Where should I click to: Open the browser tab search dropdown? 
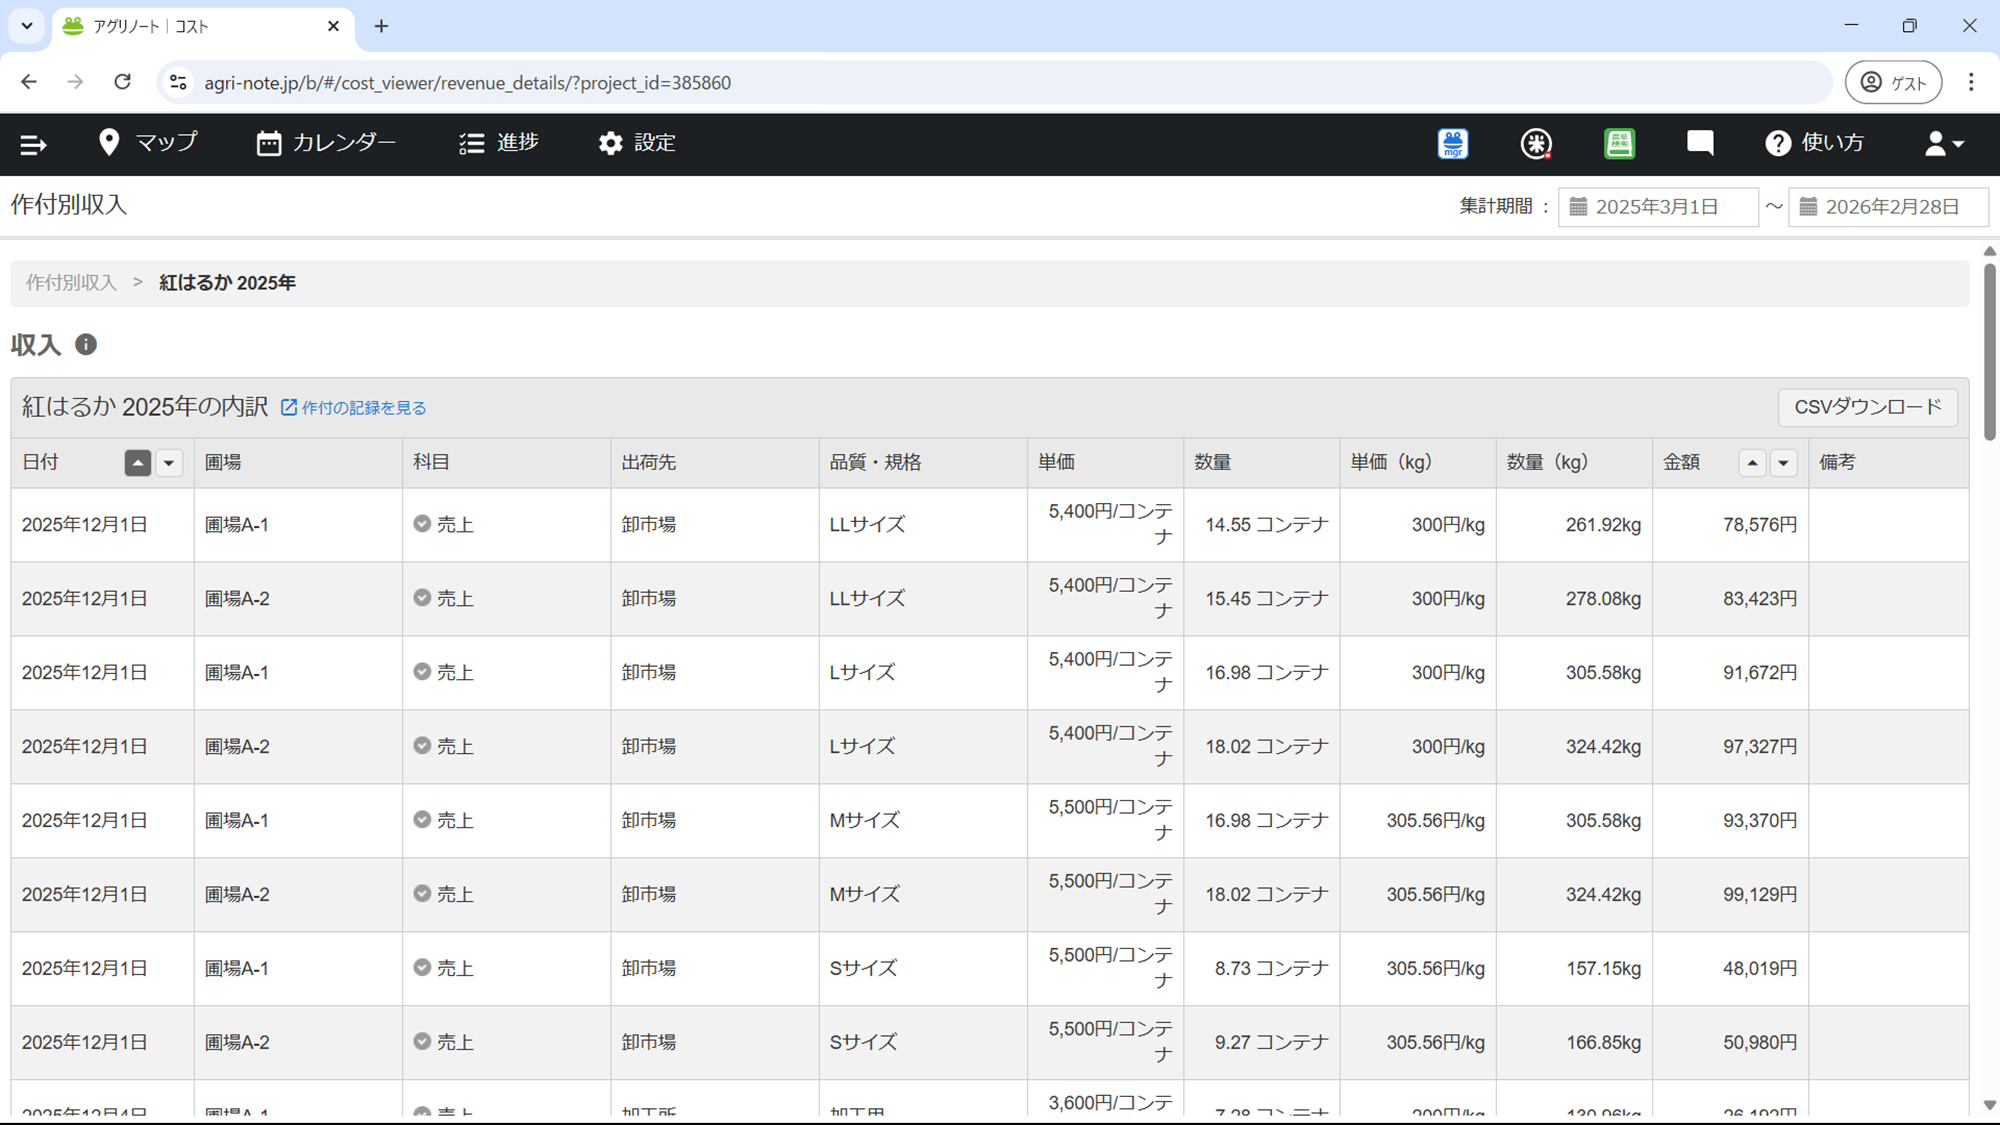click(x=27, y=26)
